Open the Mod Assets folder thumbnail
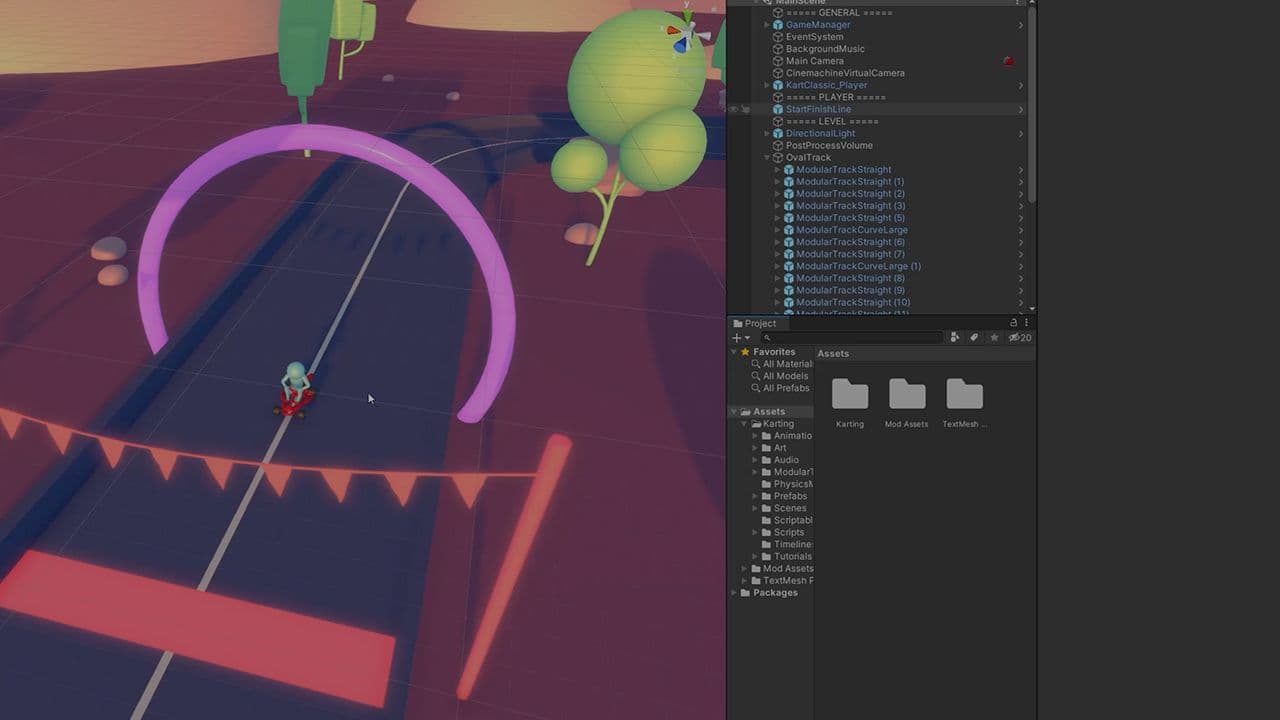Screen dimensions: 1280x720 (907, 395)
